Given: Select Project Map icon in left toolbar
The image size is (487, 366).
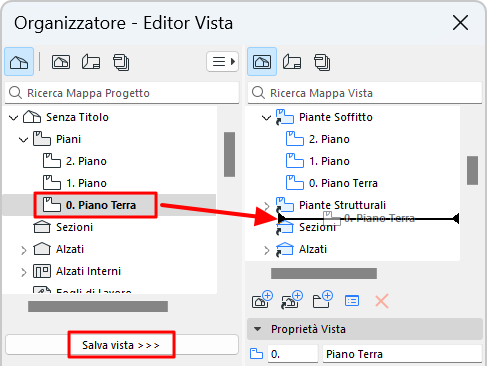Looking at the screenshot, I should pyautogui.click(x=19, y=62).
